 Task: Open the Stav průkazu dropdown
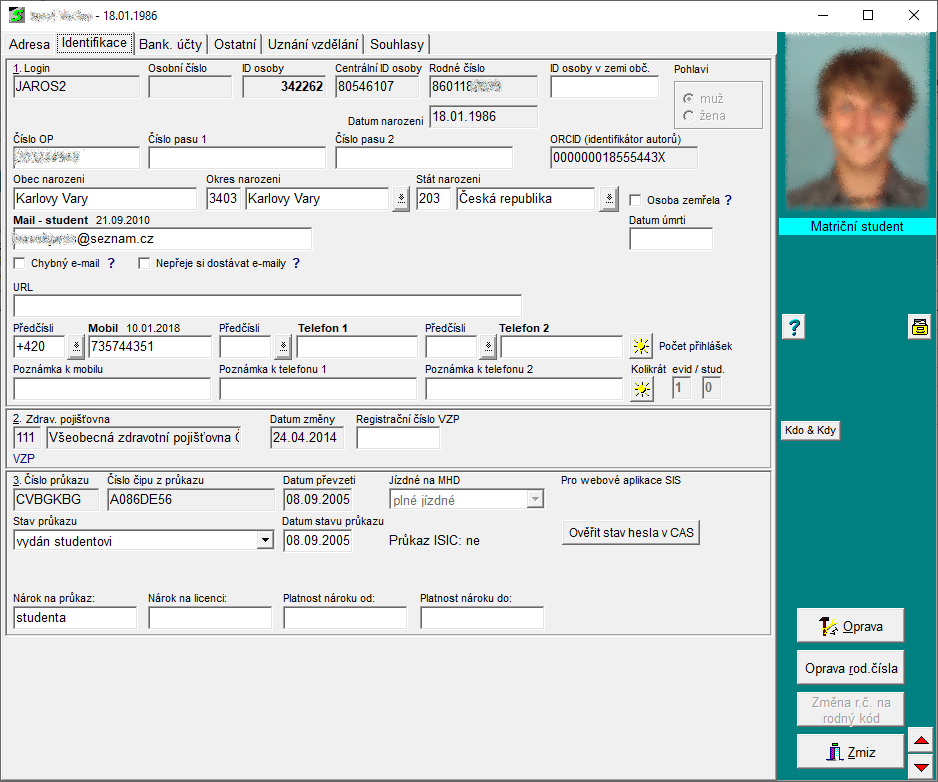pos(265,541)
